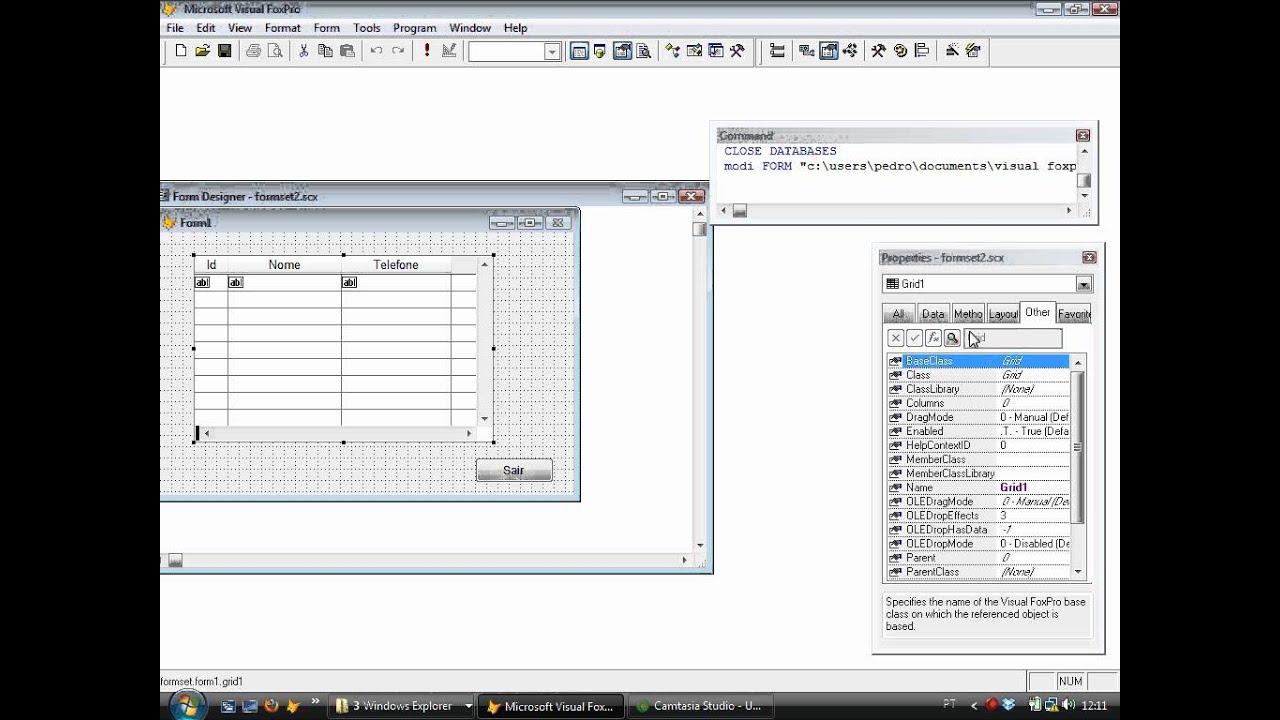The image size is (1280, 720).
Task: Open expression builder fx button
Action: tap(933, 339)
